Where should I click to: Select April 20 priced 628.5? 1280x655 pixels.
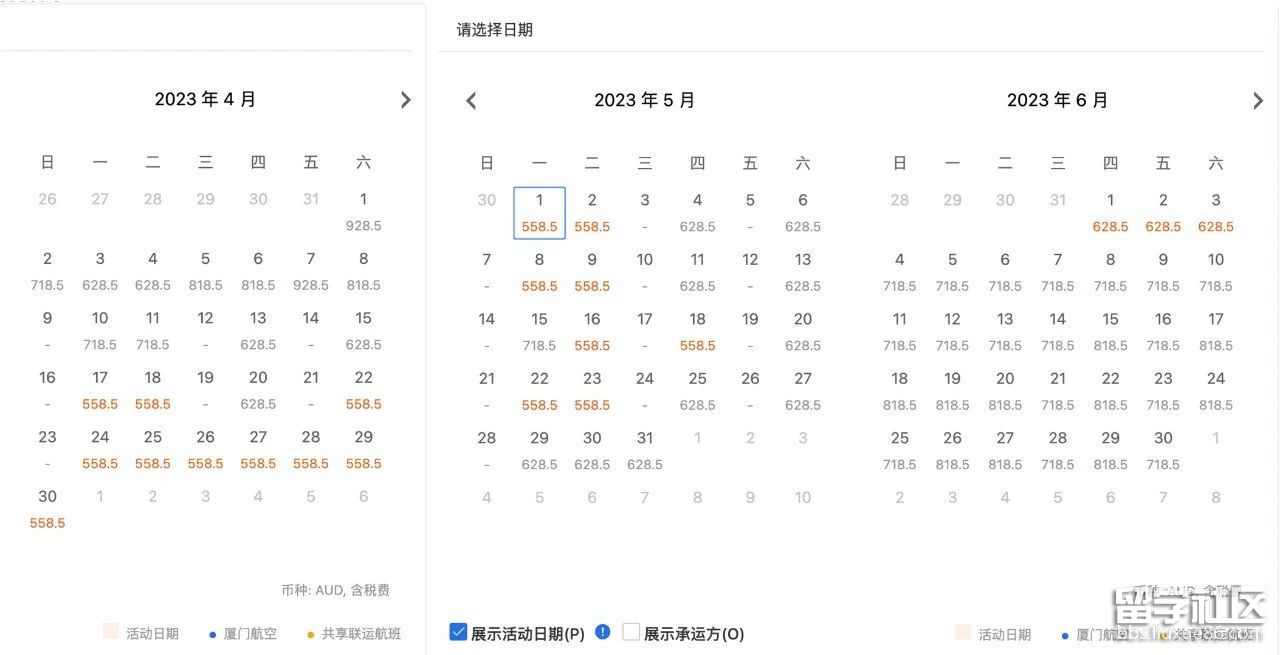click(x=258, y=390)
